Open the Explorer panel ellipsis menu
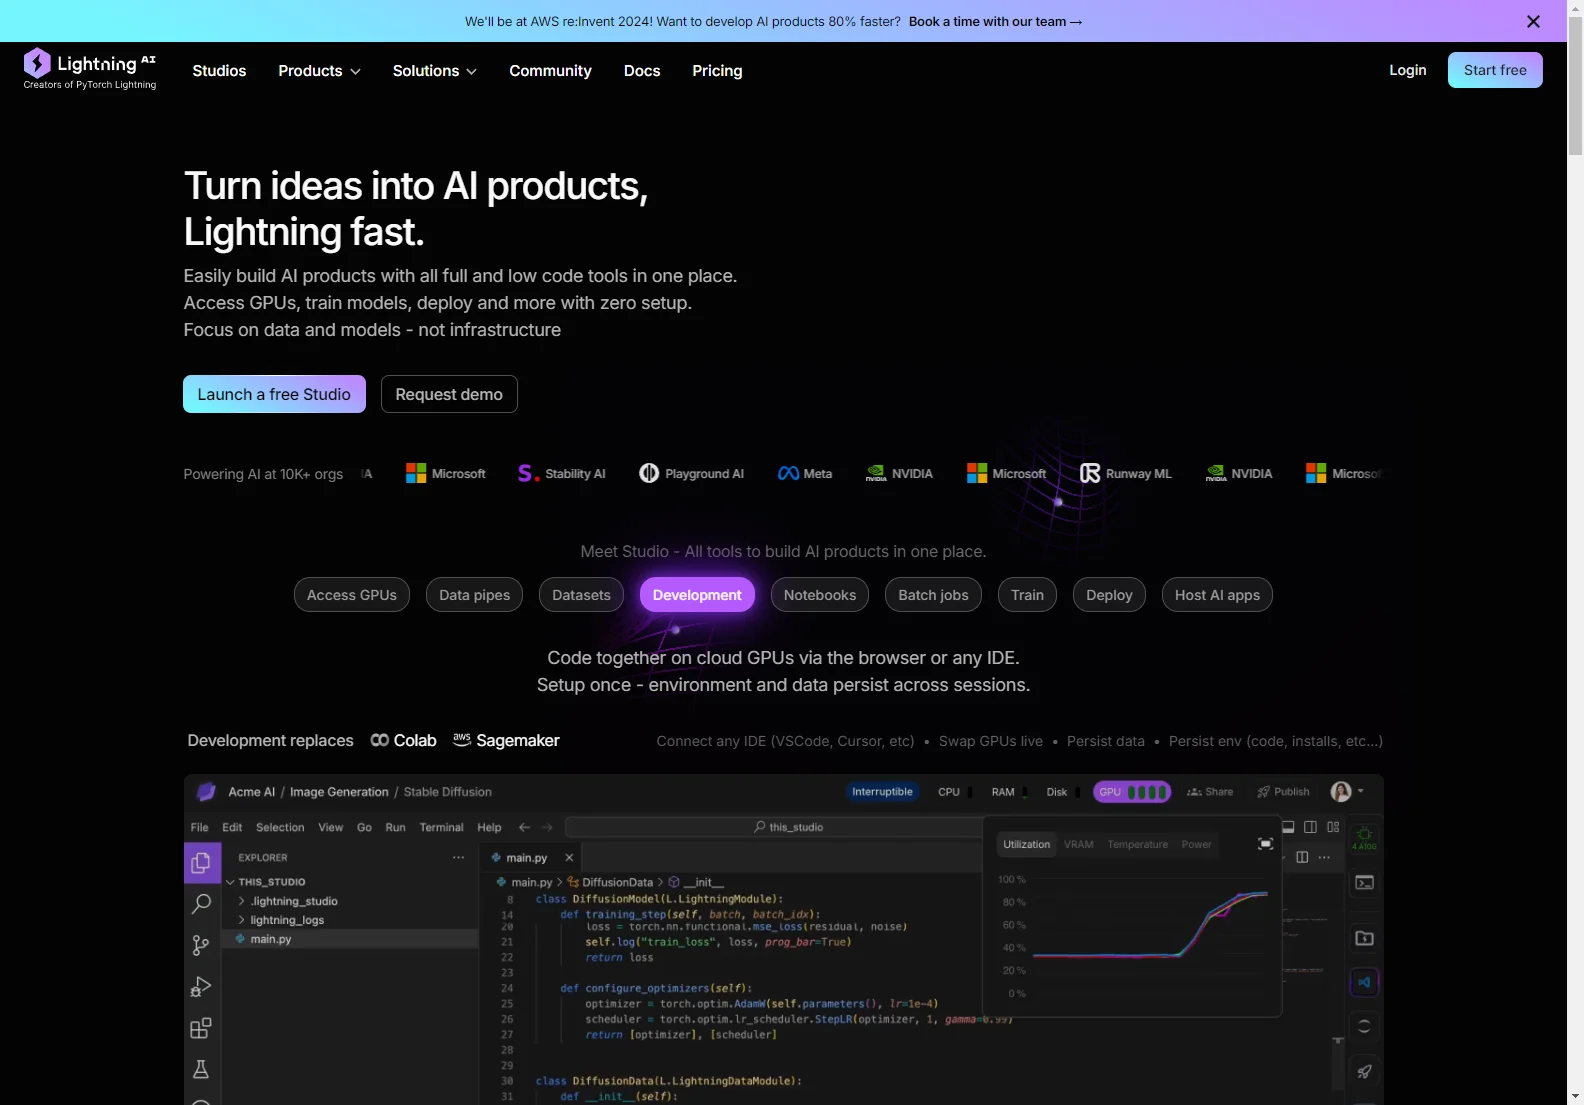Screen dimensions: 1584x1105 point(458,857)
